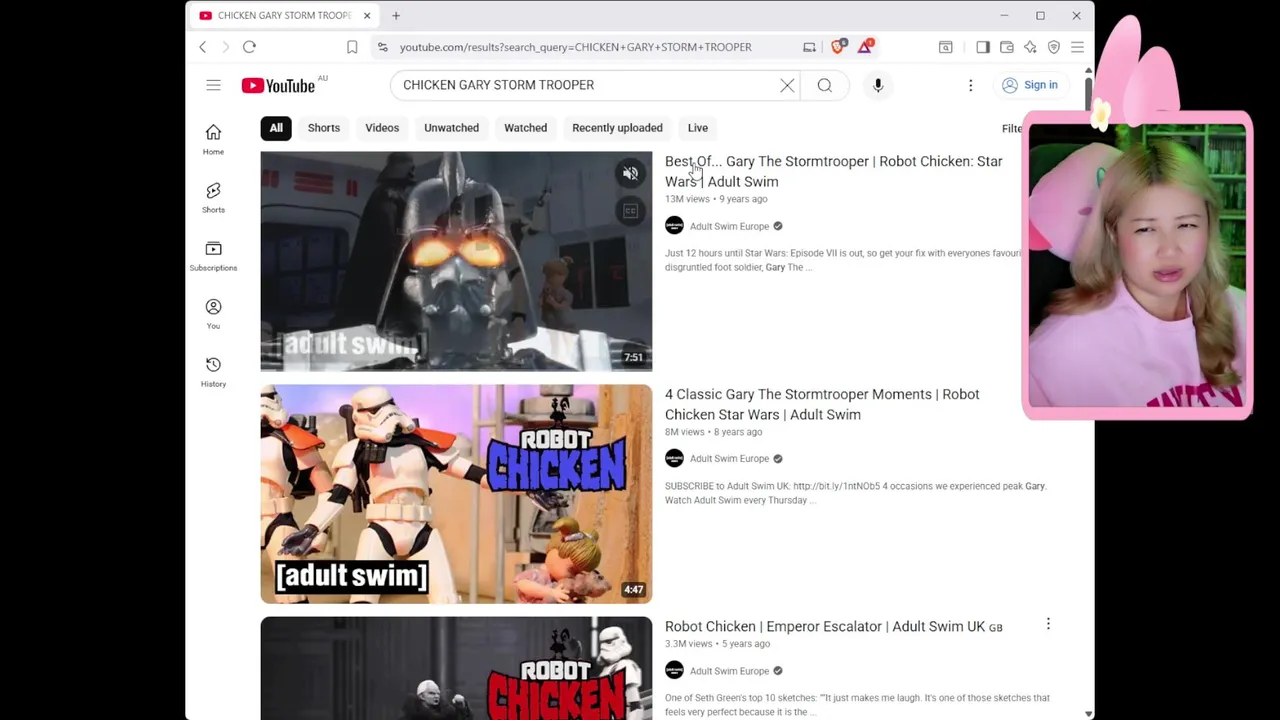Select the Watched filter chip
1280x720 pixels.
click(x=525, y=128)
